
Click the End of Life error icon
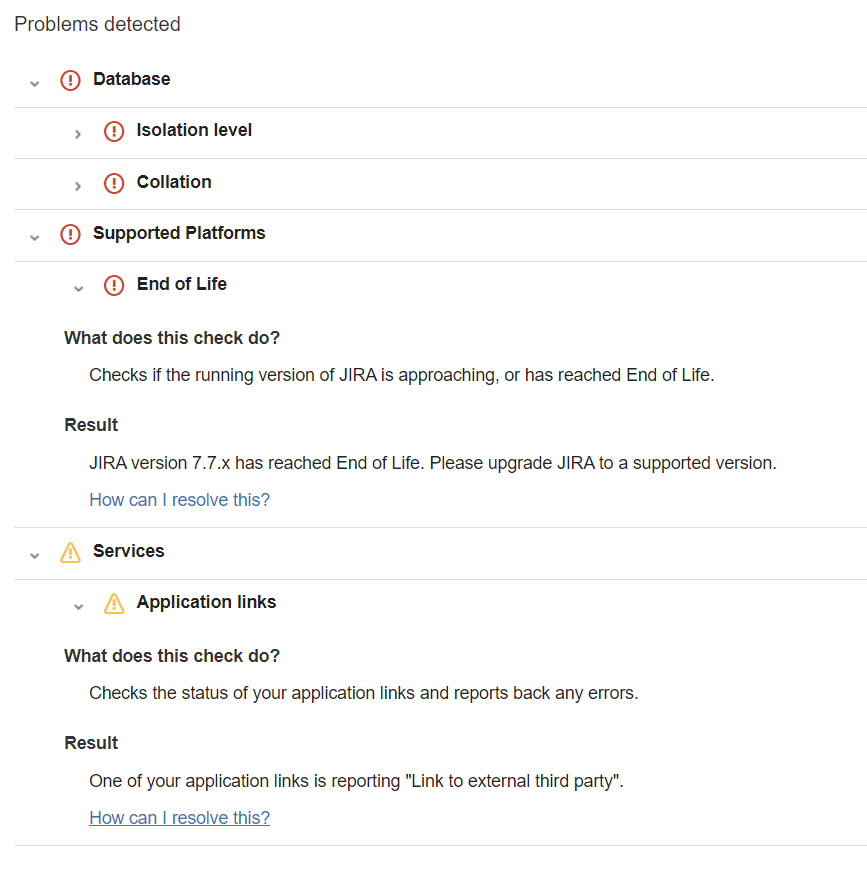point(114,285)
